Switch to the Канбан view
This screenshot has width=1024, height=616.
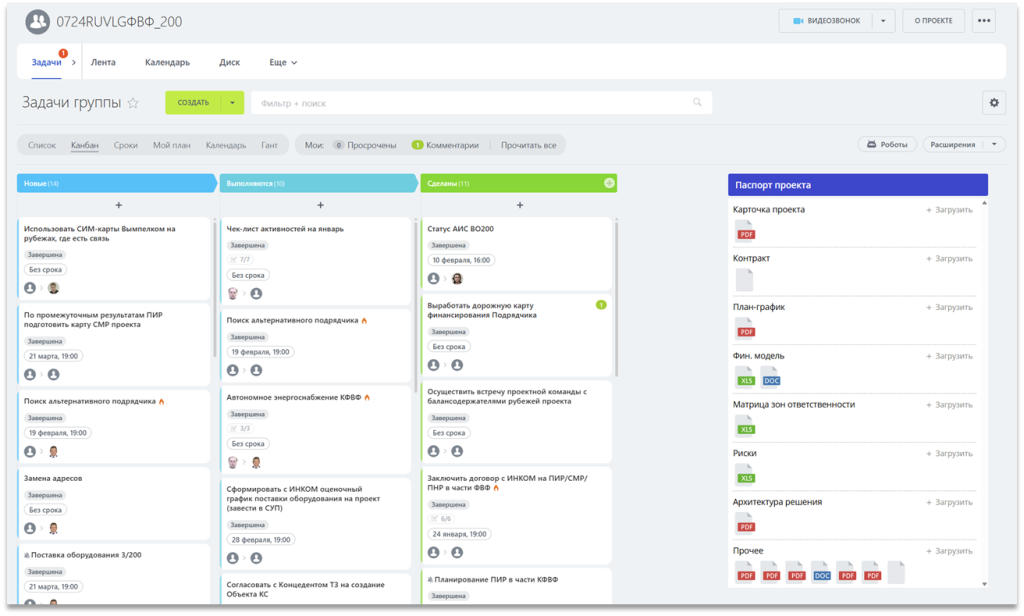click(x=85, y=145)
